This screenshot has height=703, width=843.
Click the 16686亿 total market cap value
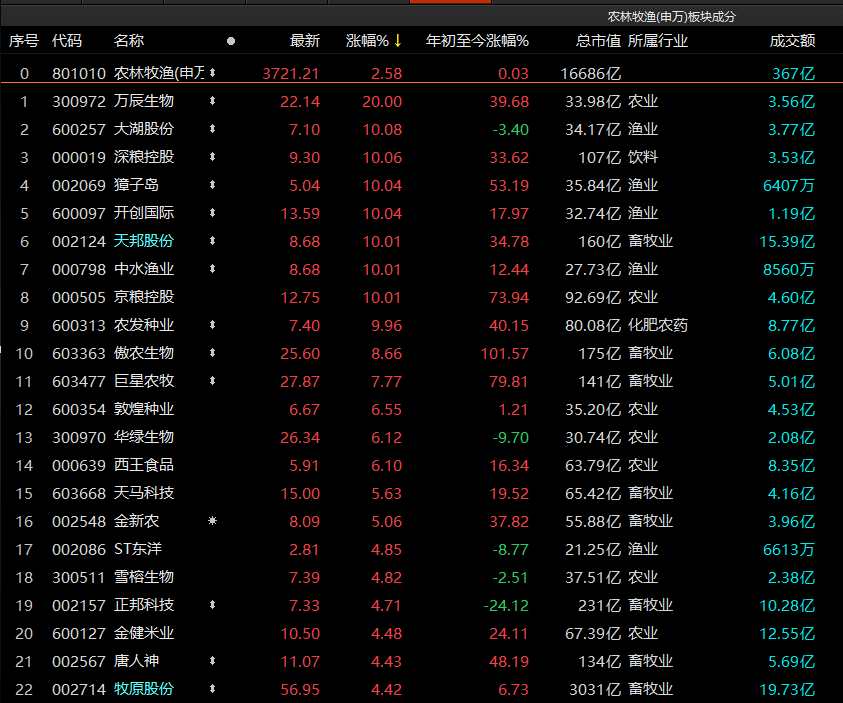[590, 73]
